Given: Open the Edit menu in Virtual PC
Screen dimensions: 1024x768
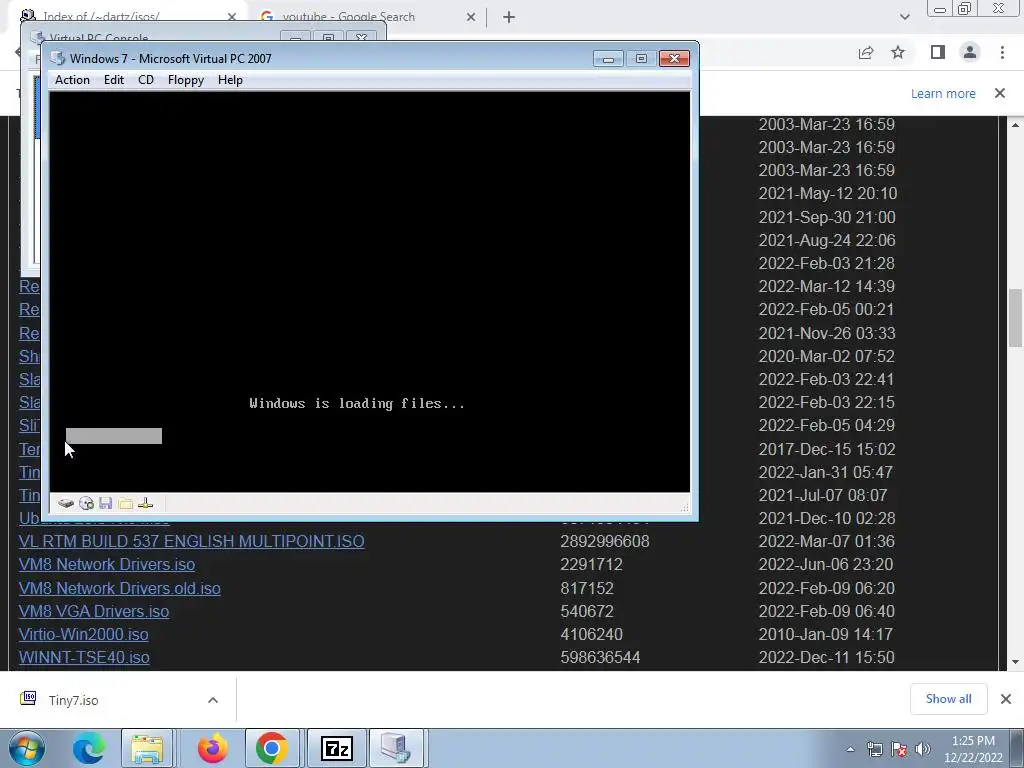Looking at the screenshot, I should 114,80.
